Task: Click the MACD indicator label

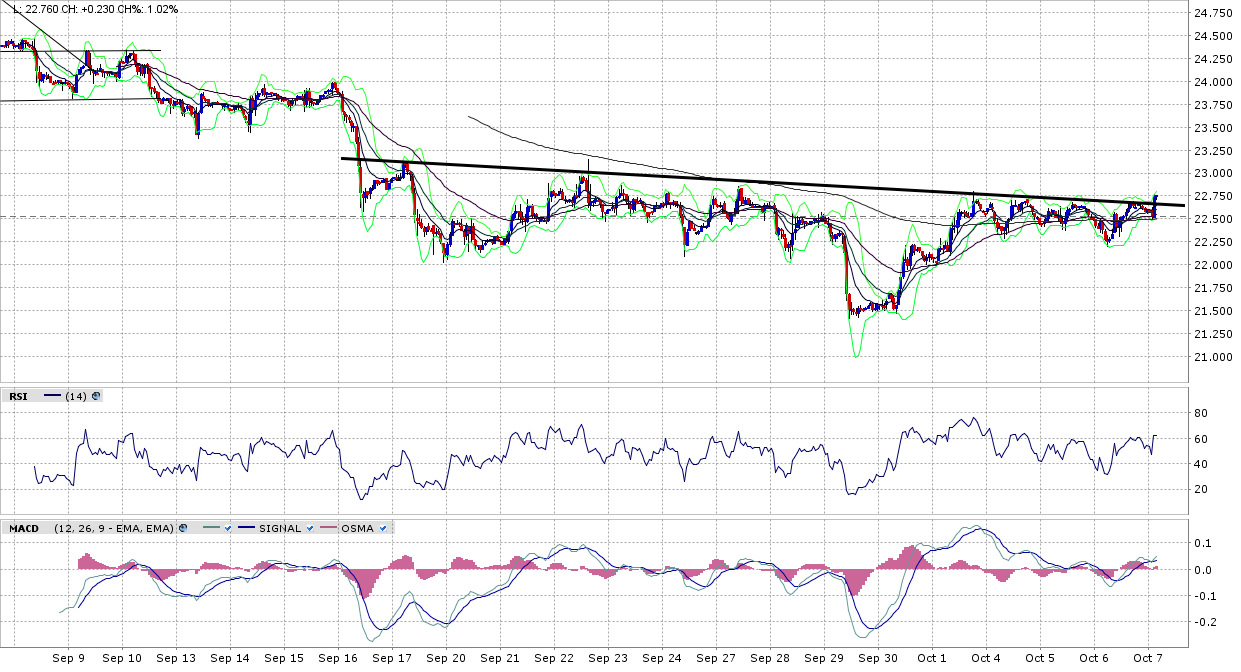Action: tap(24, 528)
